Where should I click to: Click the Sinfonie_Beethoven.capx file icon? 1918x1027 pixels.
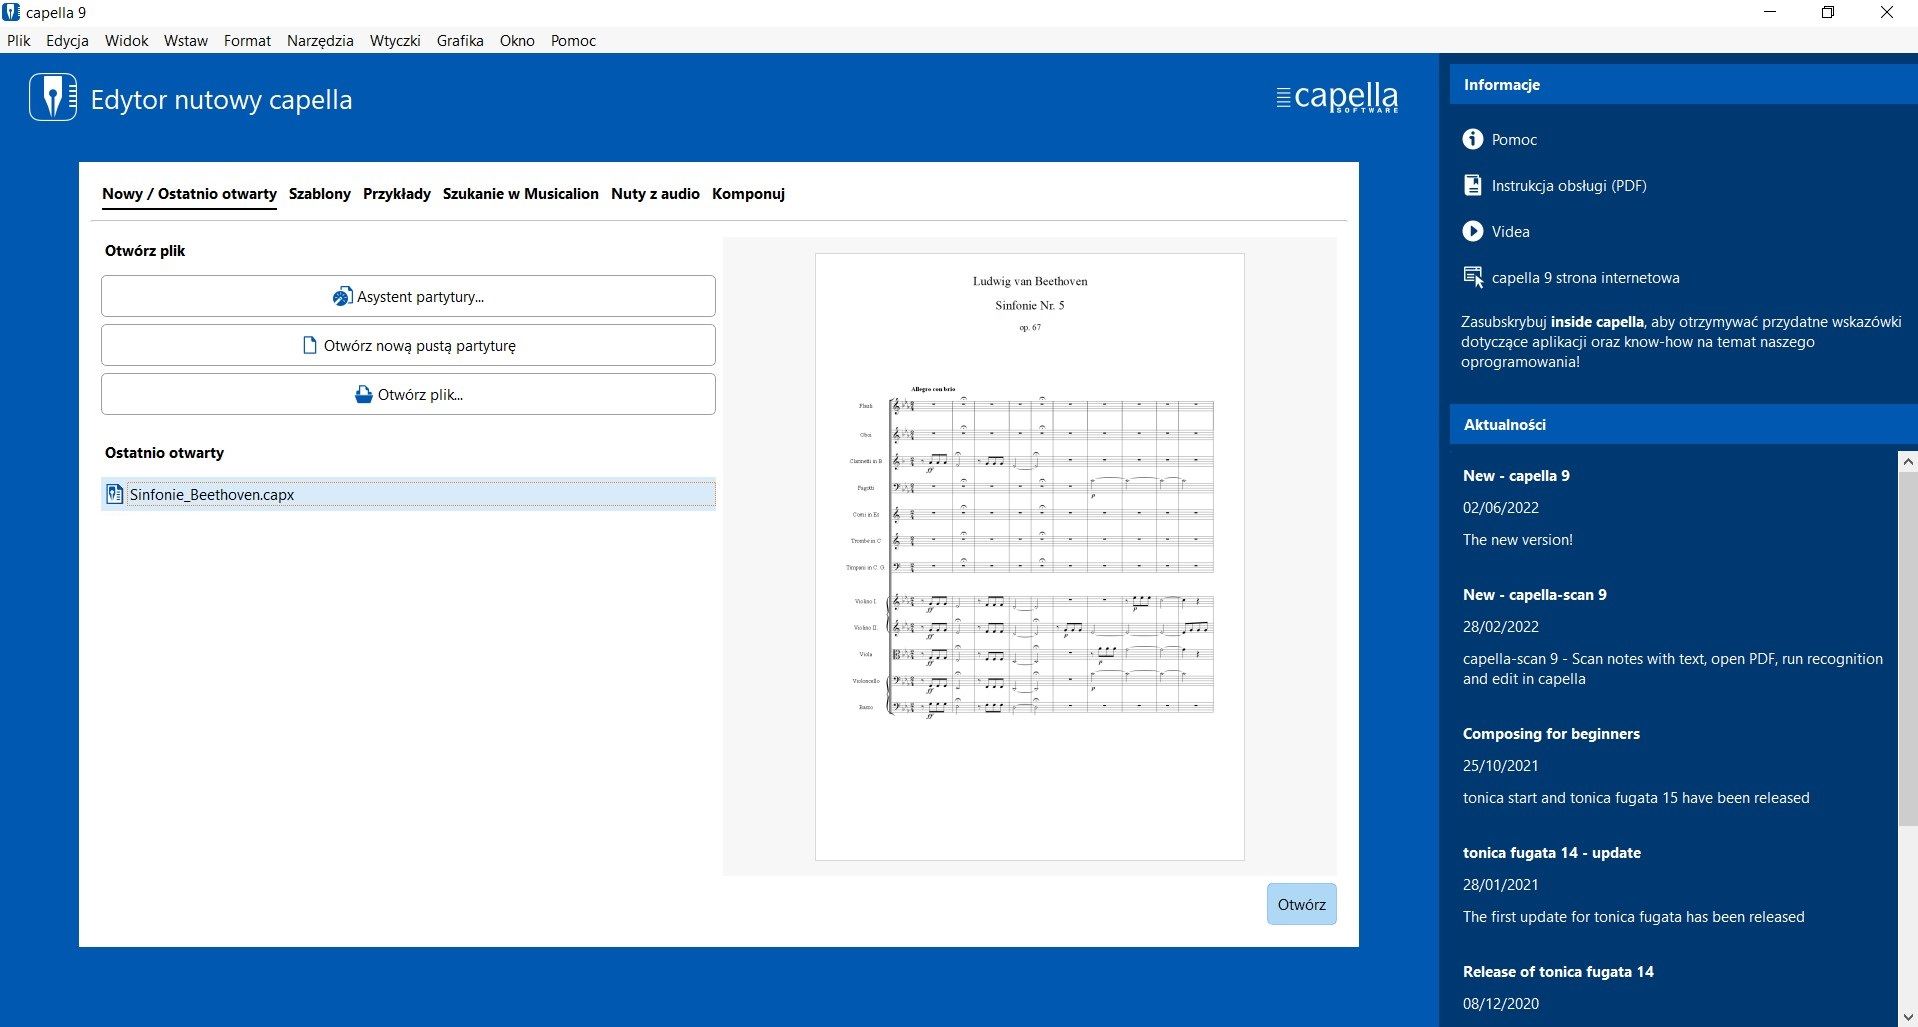pos(114,494)
